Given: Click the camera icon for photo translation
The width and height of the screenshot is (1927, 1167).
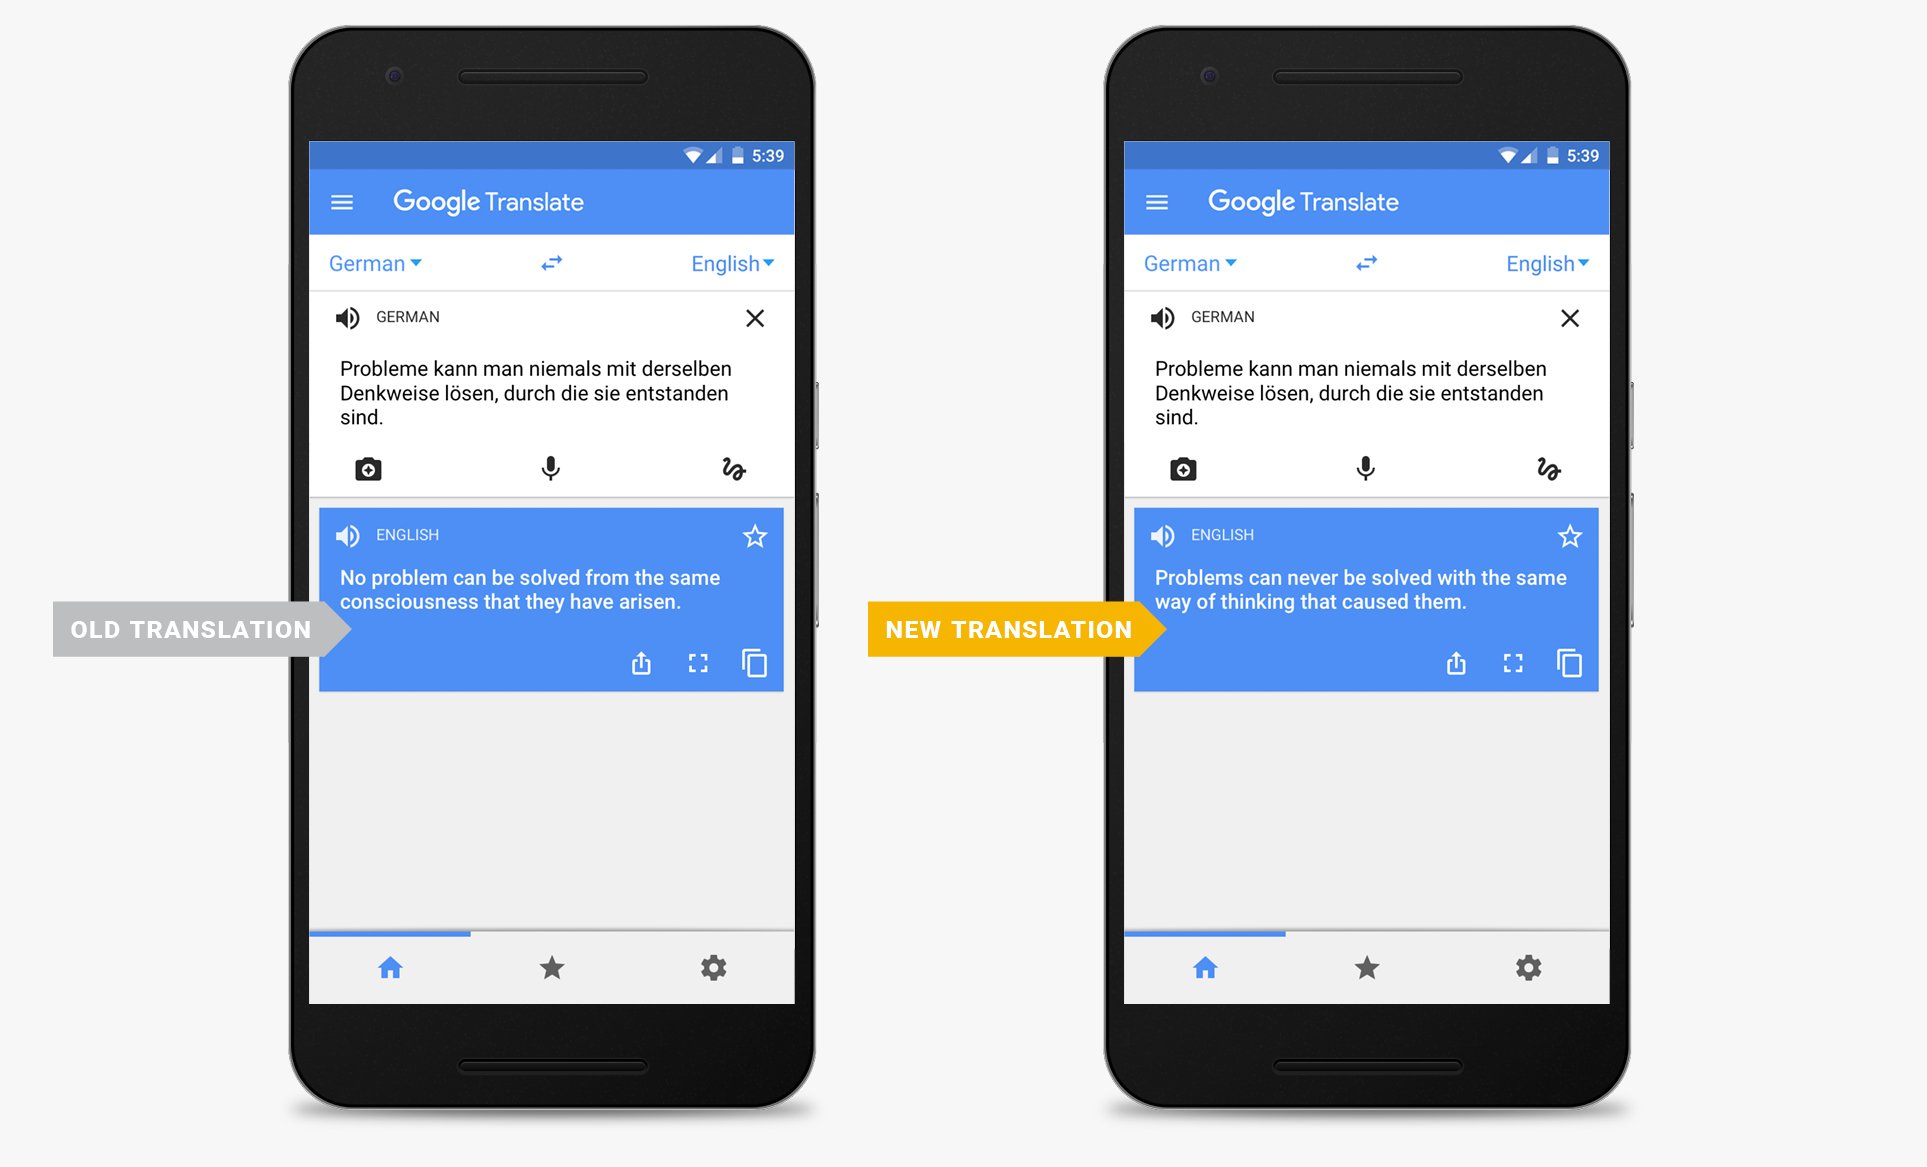Looking at the screenshot, I should [366, 469].
